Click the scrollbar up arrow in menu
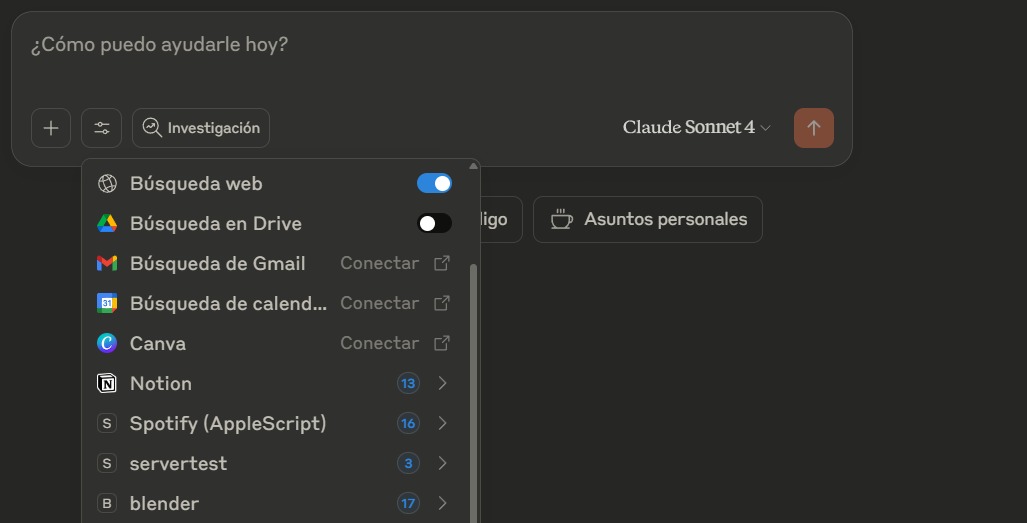The height and width of the screenshot is (523, 1027). [474, 166]
